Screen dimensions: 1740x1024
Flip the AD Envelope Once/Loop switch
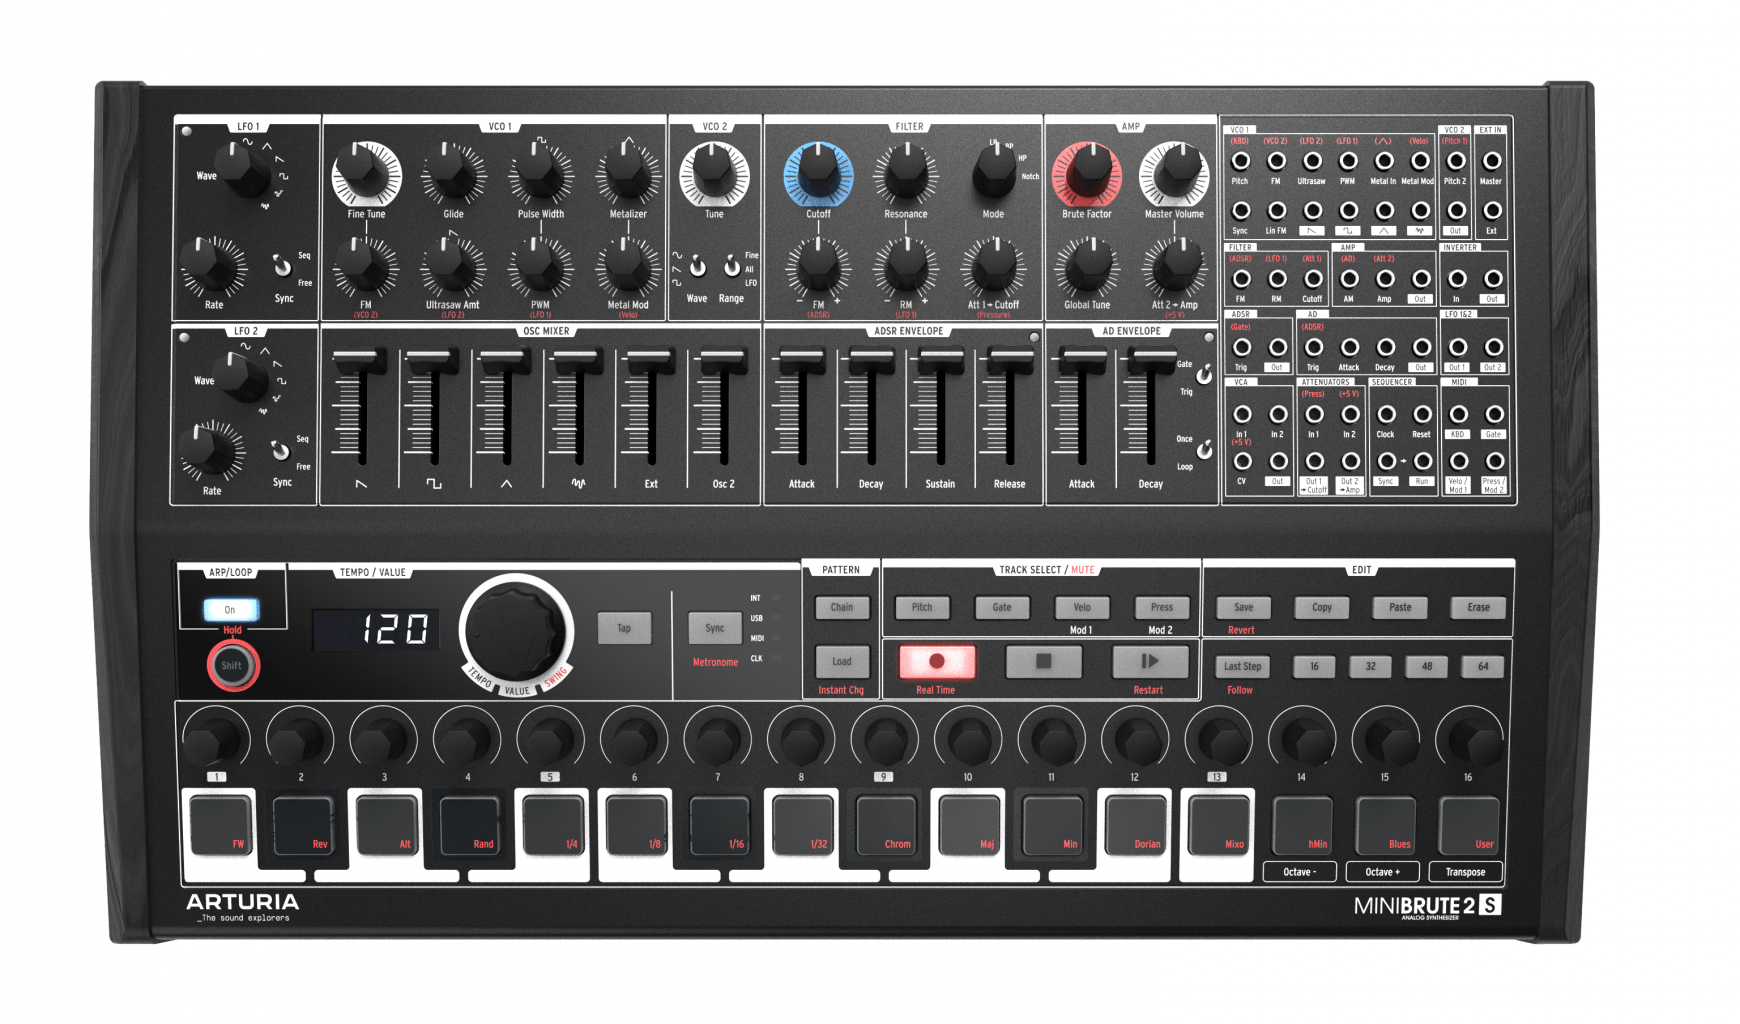pyautogui.click(x=1204, y=449)
